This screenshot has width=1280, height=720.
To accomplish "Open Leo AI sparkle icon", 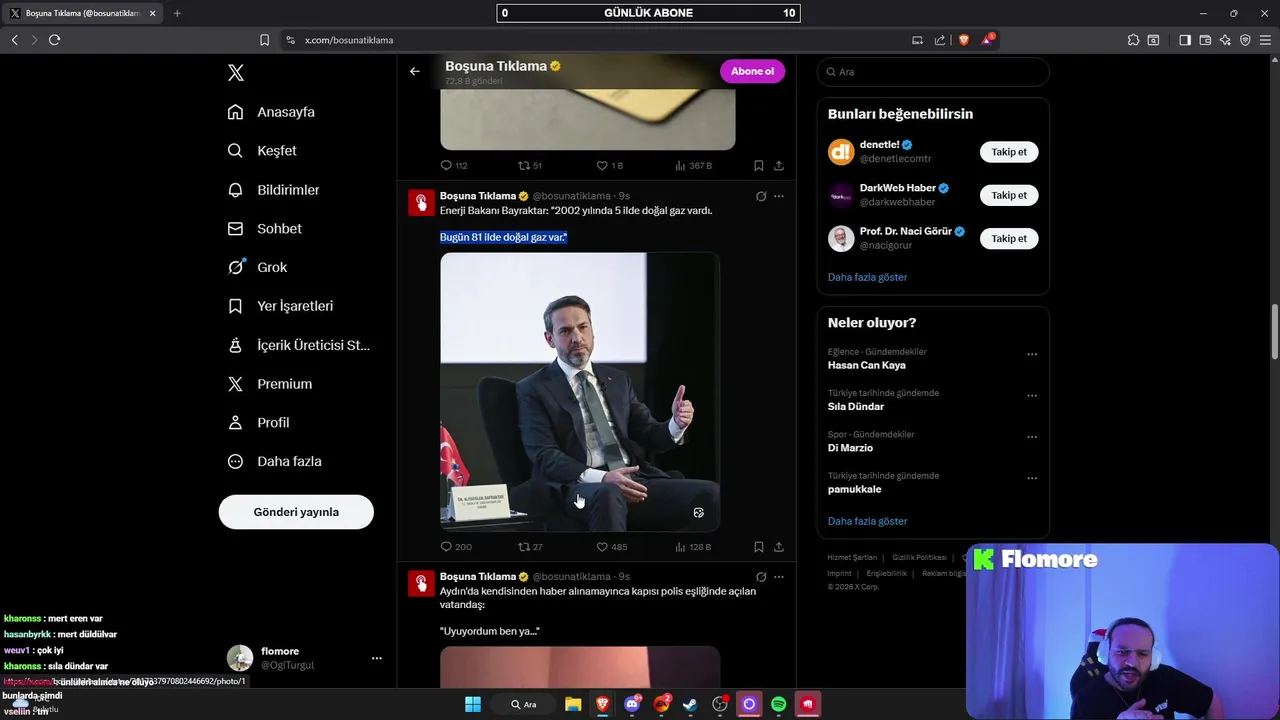I will (1225, 40).
